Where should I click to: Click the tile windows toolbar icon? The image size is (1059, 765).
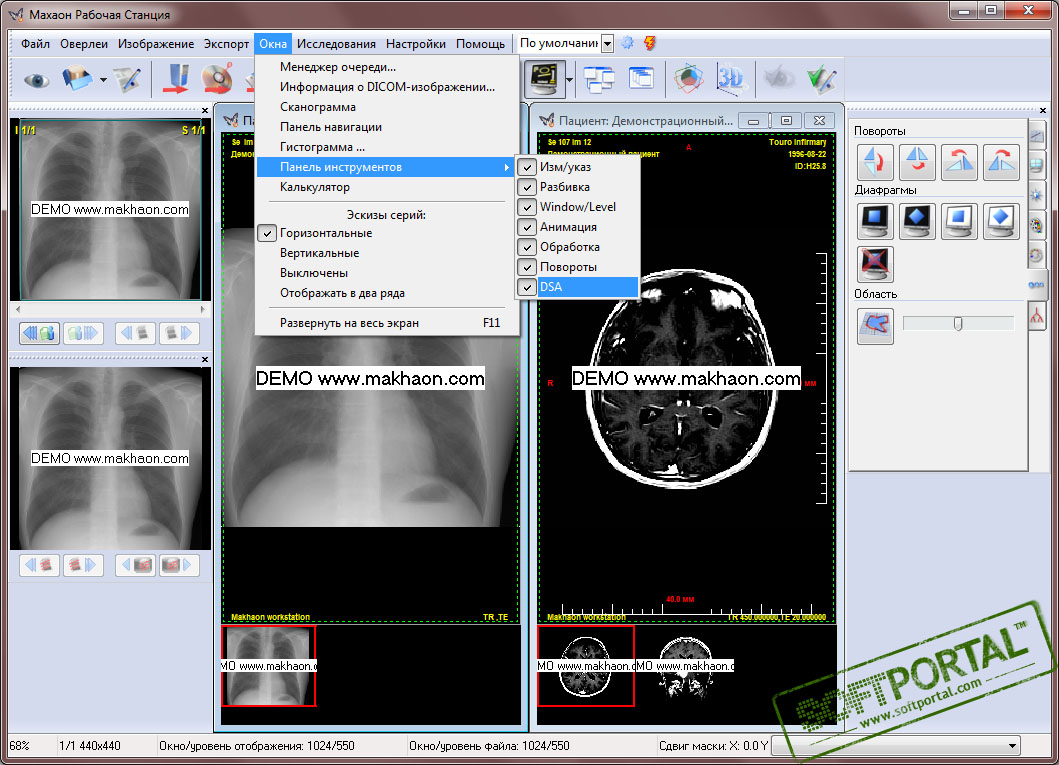[x=598, y=79]
